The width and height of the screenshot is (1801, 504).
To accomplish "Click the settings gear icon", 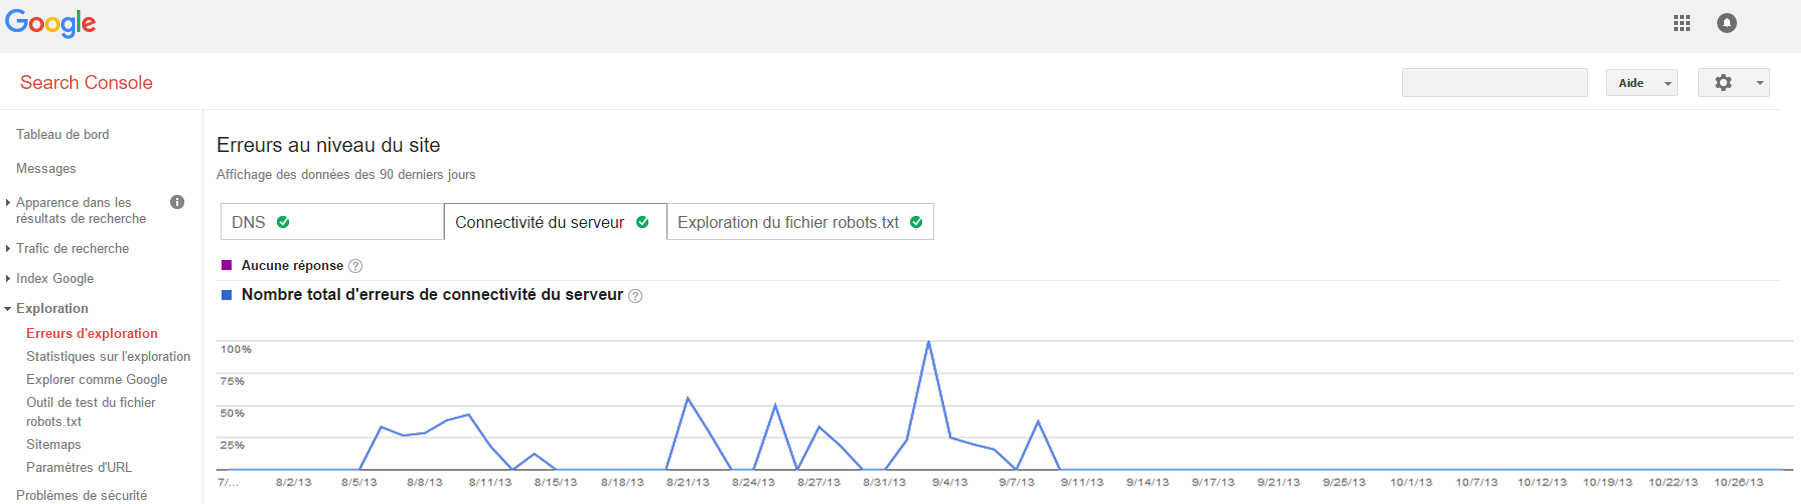I will click(1723, 83).
